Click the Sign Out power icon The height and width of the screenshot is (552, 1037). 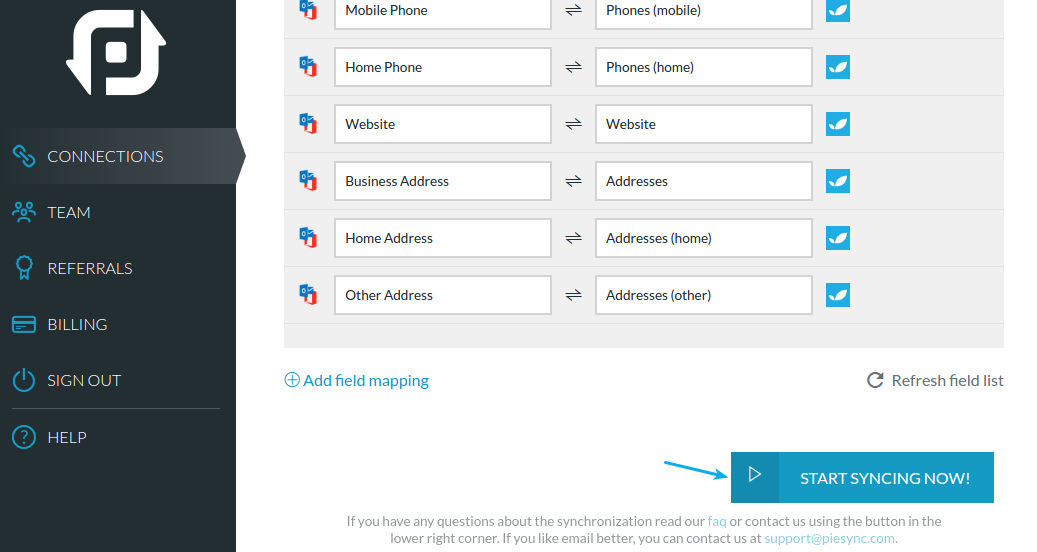point(24,380)
